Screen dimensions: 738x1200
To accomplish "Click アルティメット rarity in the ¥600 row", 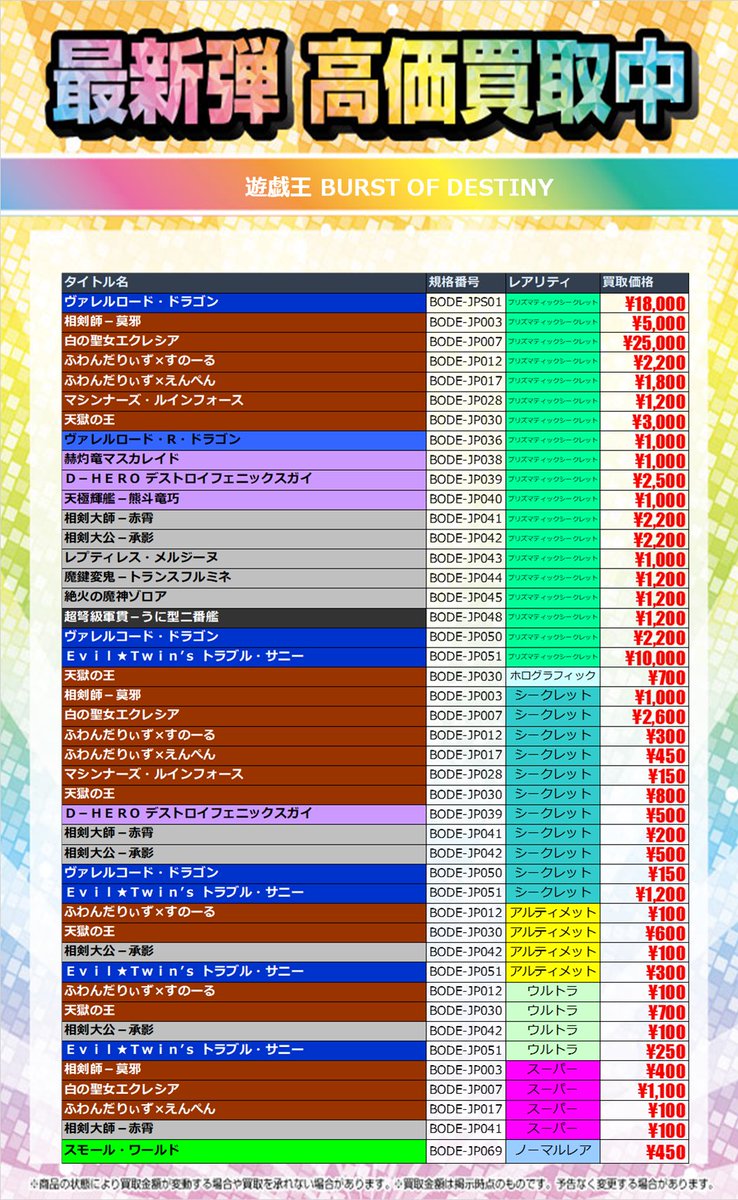I will click(x=552, y=932).
